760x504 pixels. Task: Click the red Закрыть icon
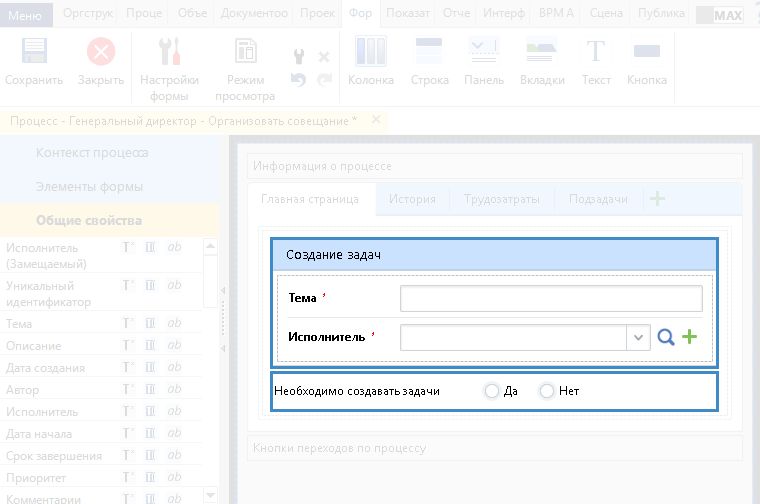click(x=101, y=51)
